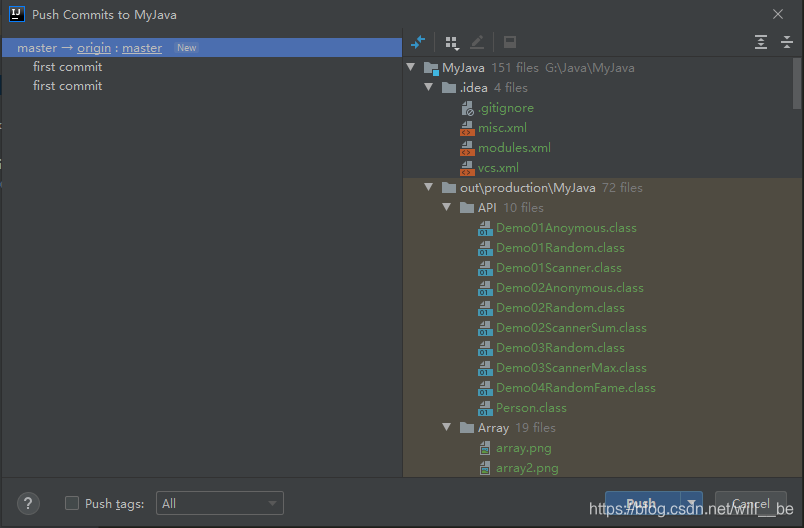This screenshot has width=804, height=528.
Task: Select the lower first commit entry
Action: (68, 86)
